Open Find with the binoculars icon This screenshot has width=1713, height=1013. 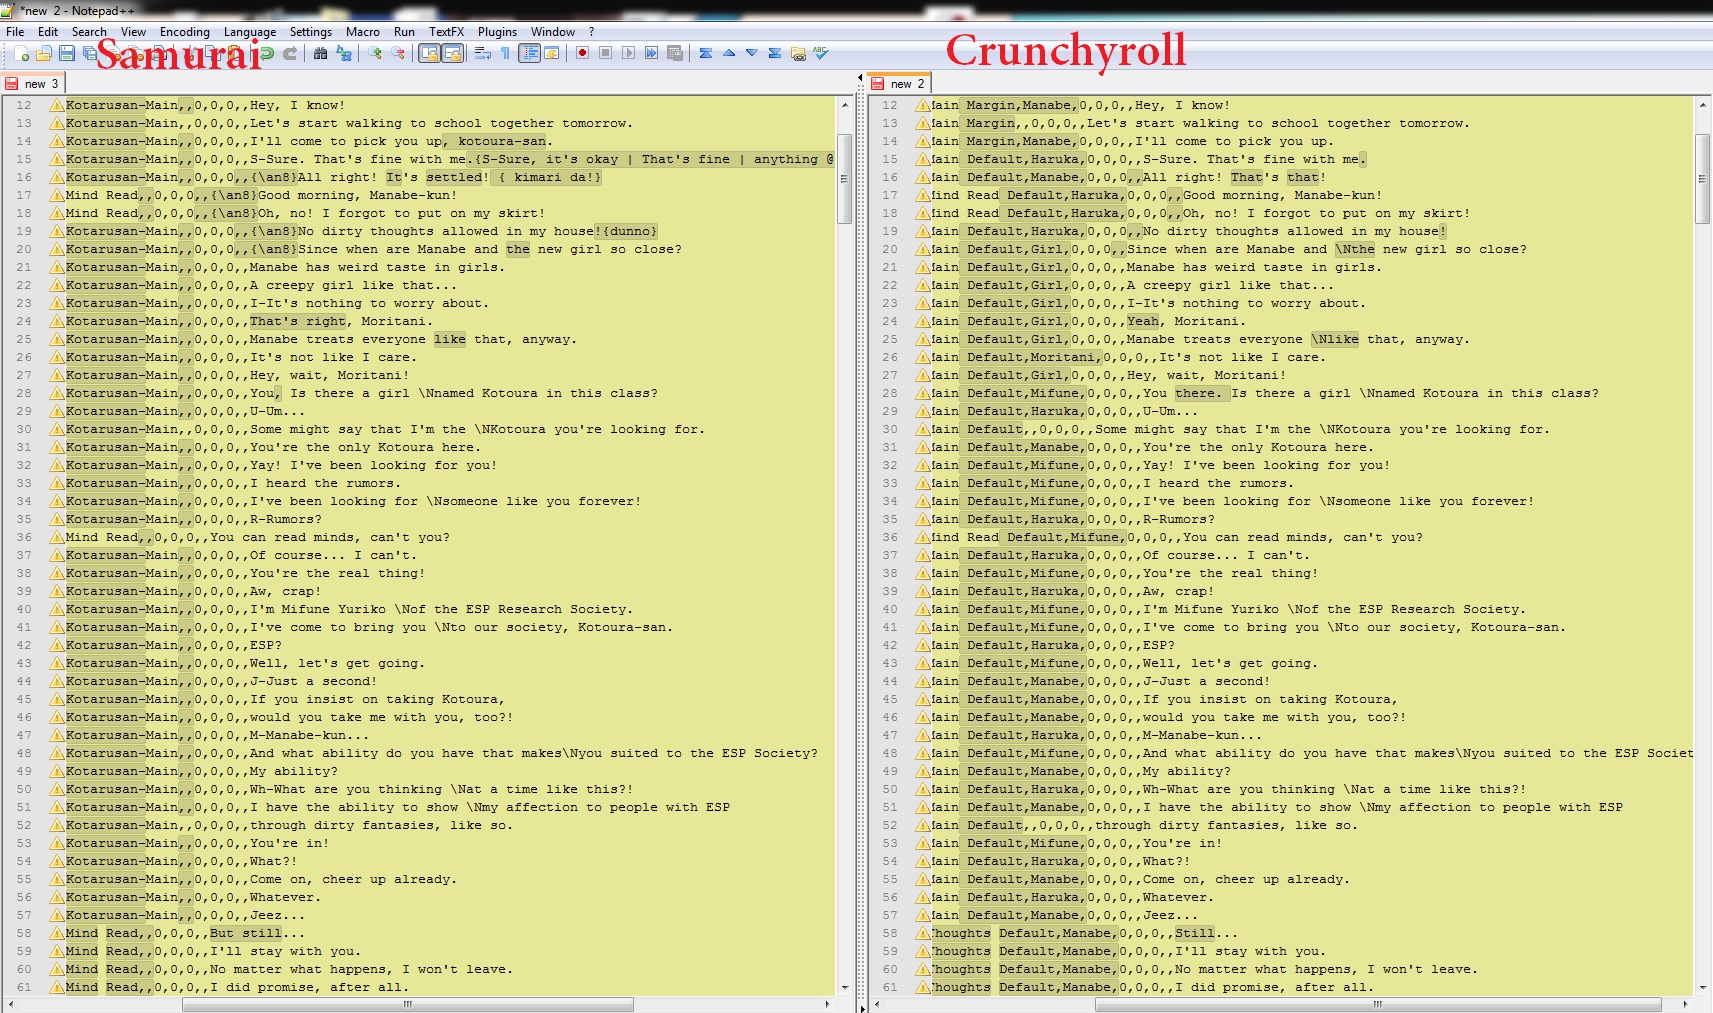click(320, 53)
